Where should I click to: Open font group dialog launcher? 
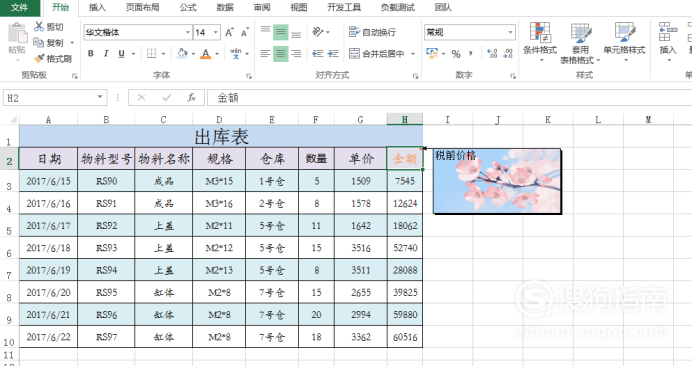pos(249,76)
